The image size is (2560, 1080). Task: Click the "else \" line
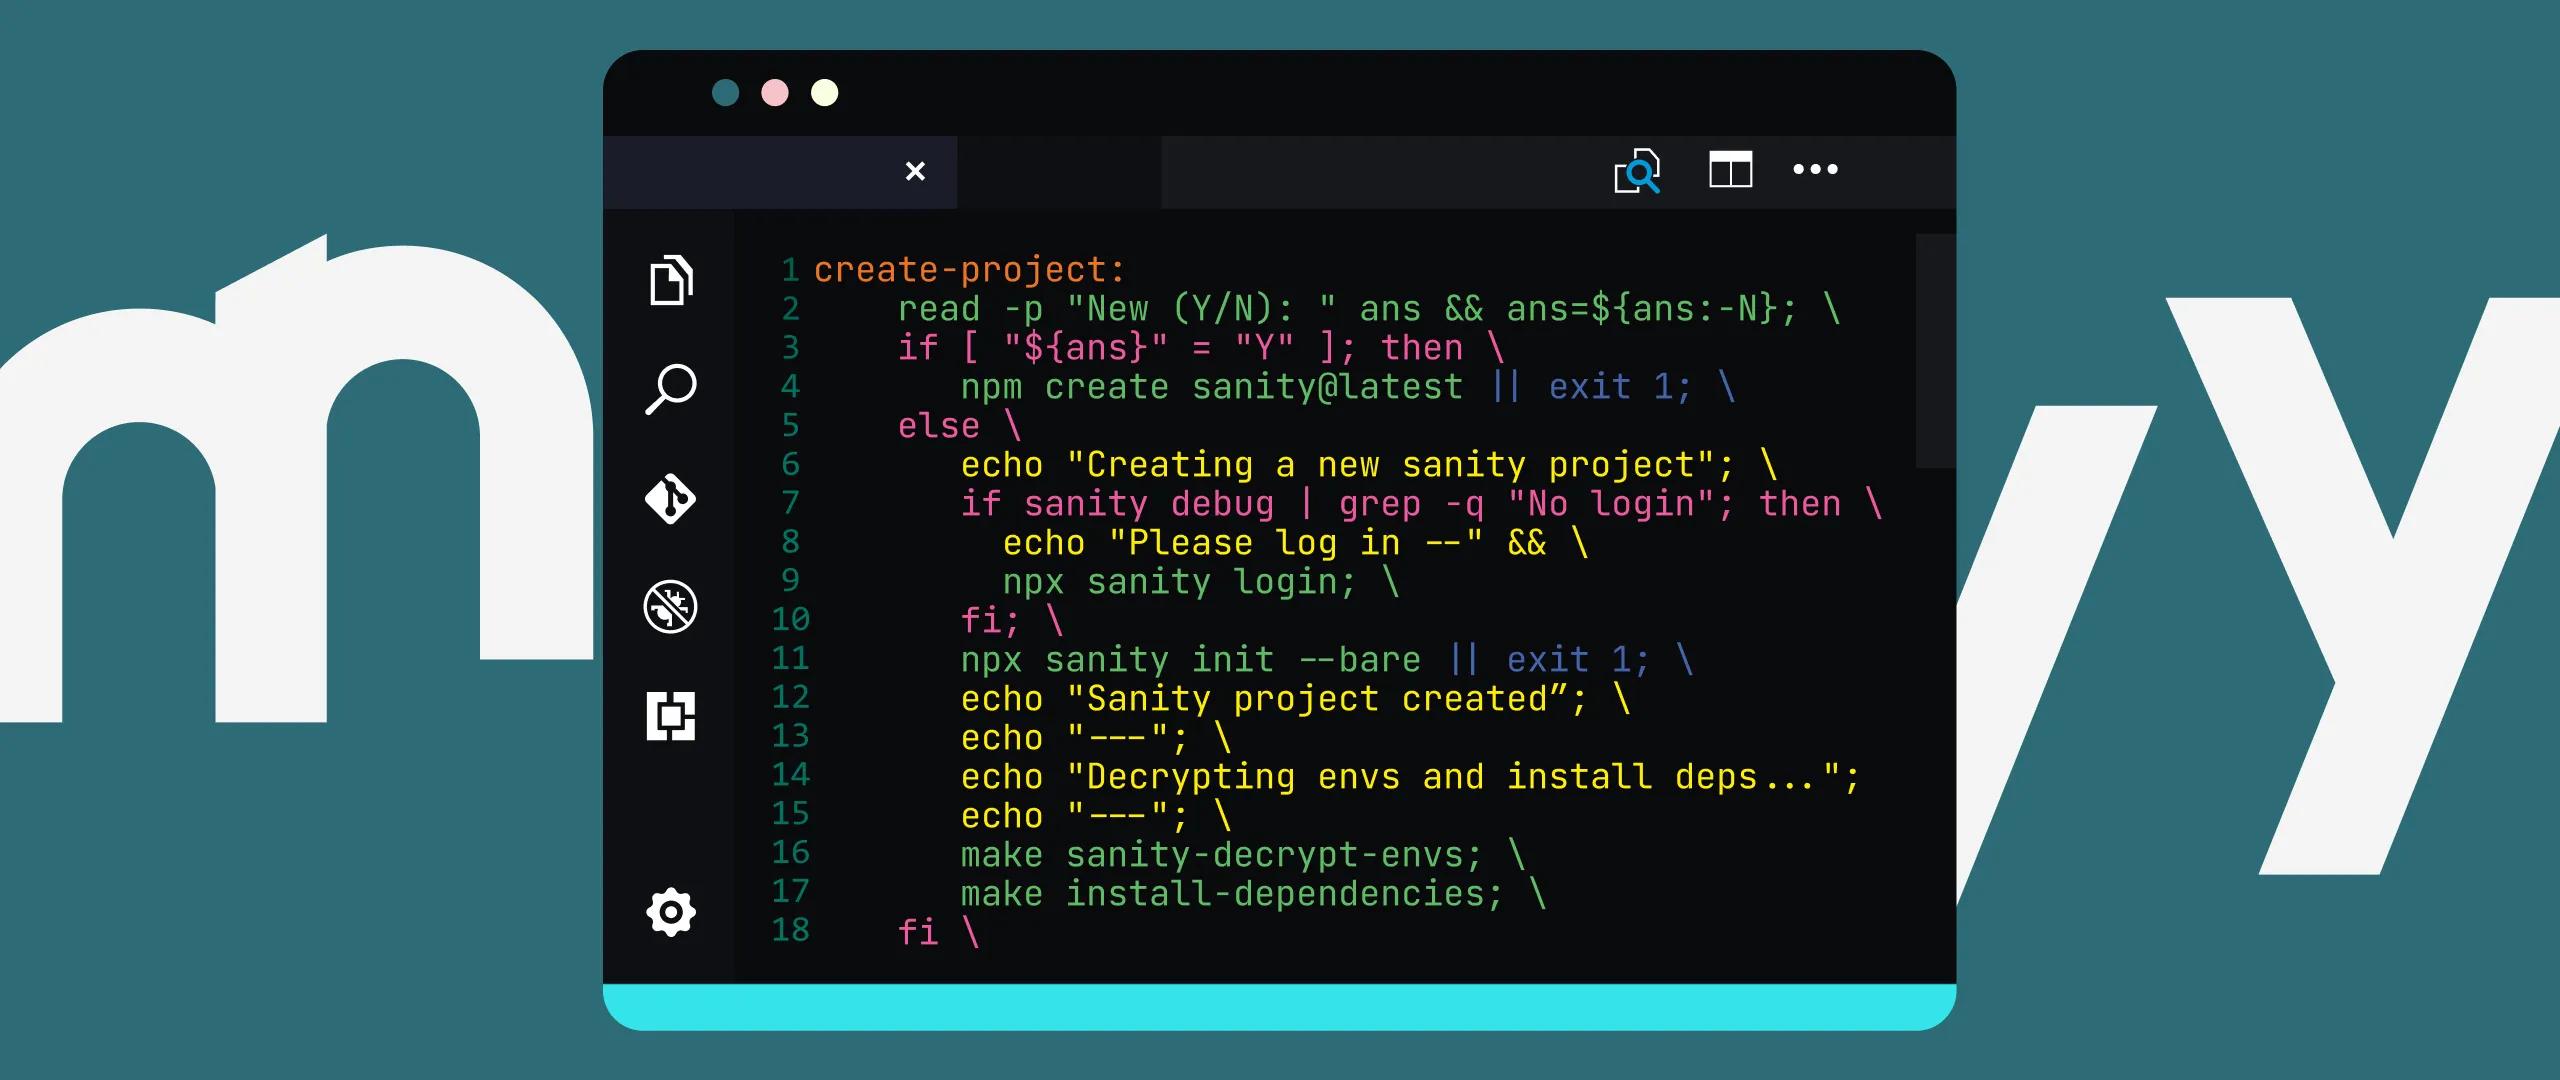coord(959,426)
